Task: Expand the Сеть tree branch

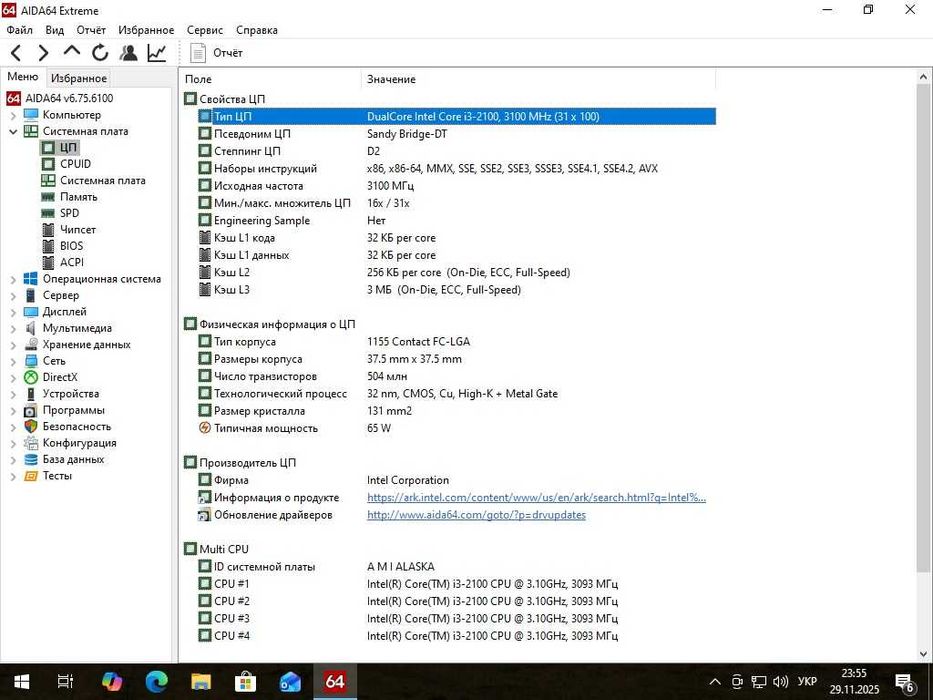Action: pyautogui.click(x=13, y=361)
